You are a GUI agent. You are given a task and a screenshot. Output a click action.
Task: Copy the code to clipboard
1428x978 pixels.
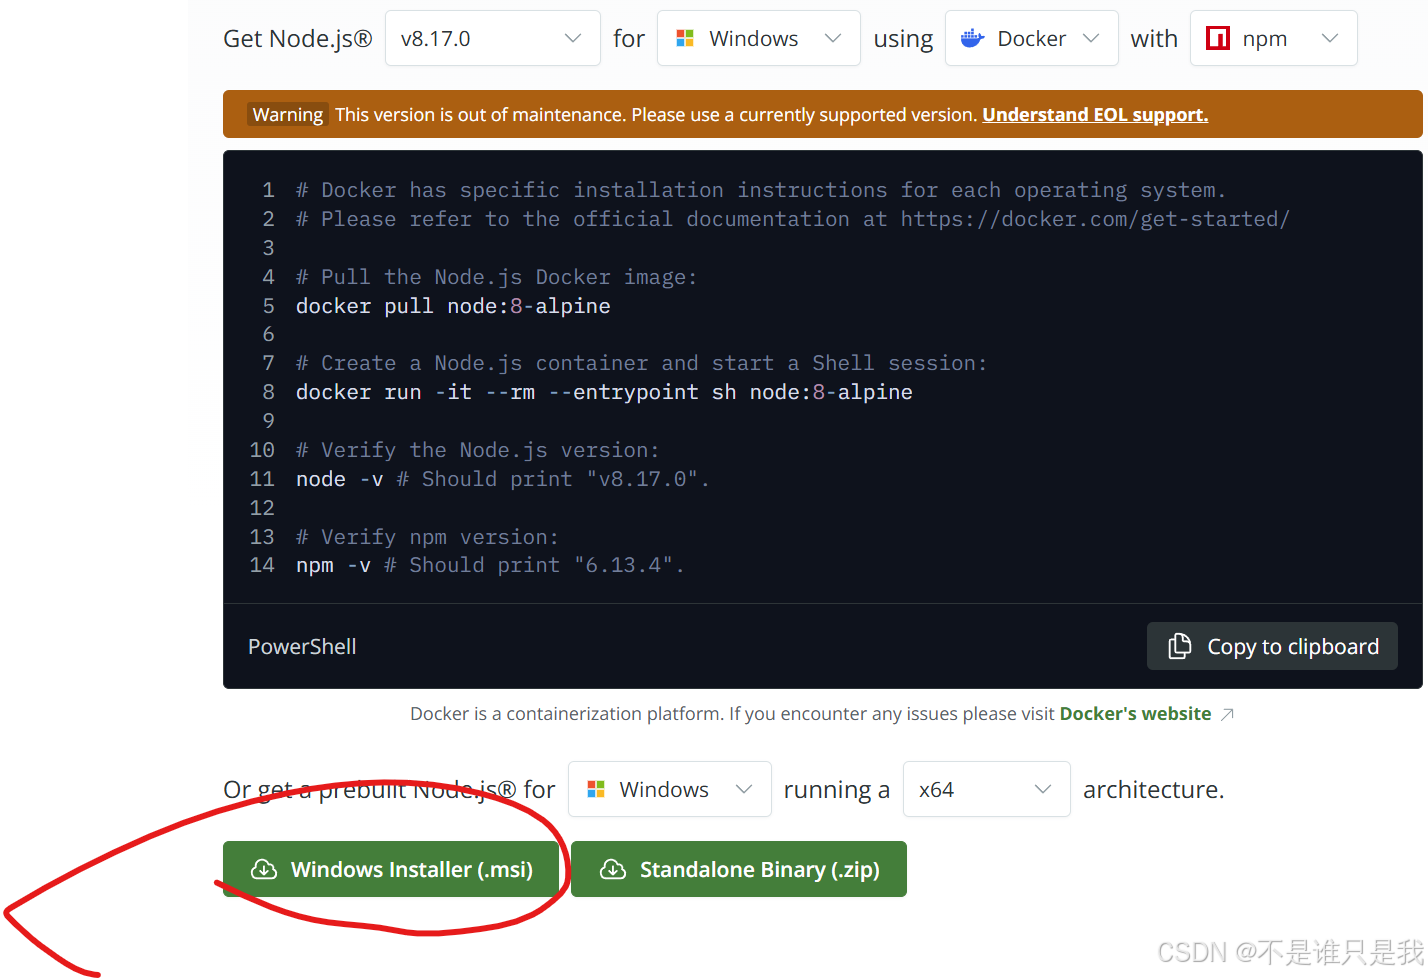click(x=1272, y=646)
